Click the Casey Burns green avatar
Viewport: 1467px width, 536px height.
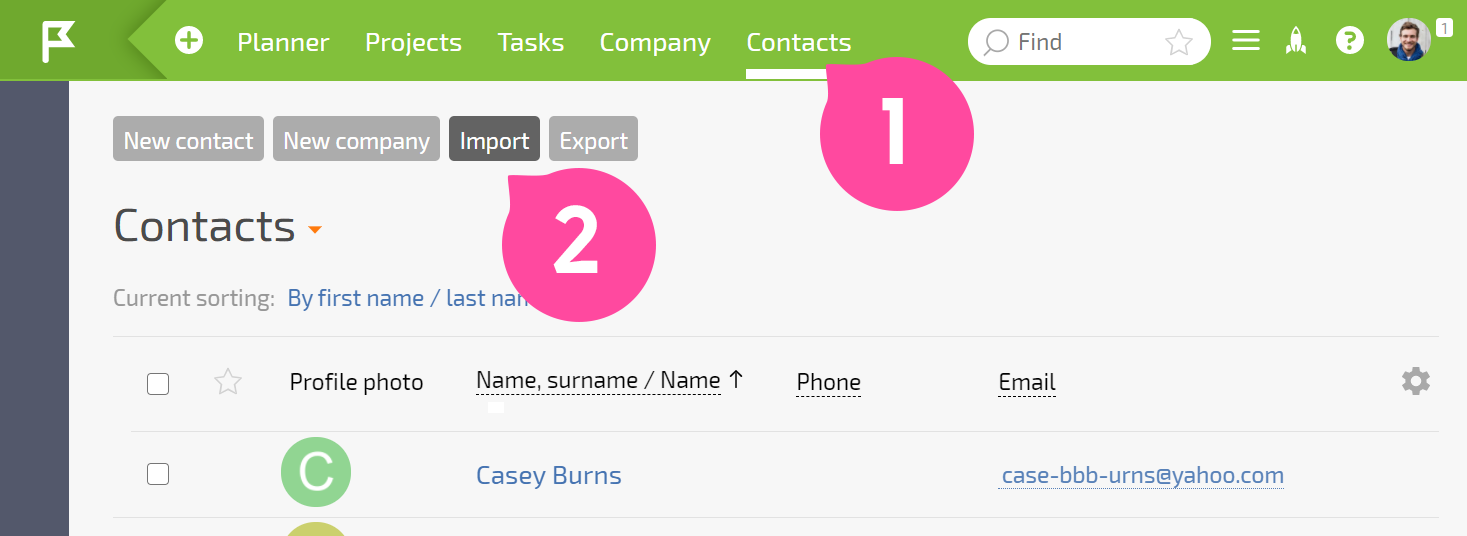[x=316, y=472]
